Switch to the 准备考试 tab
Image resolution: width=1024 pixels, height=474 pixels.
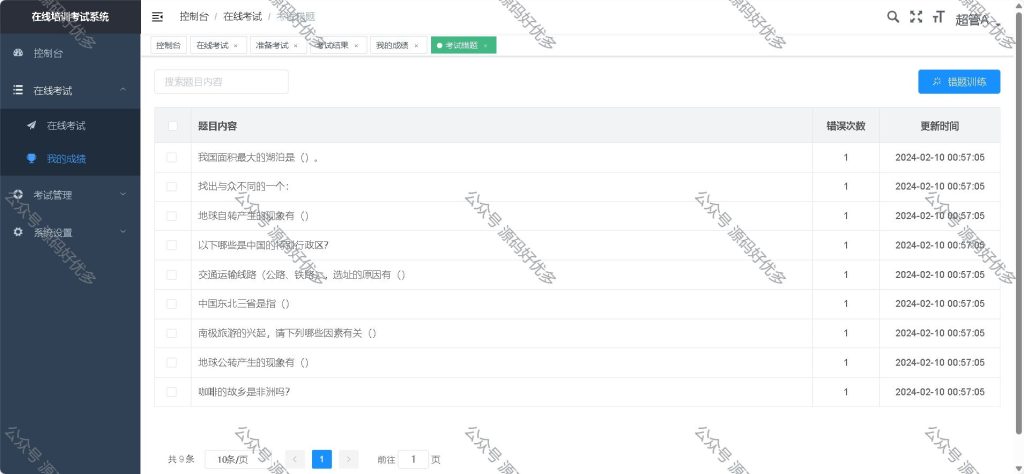(x=278, y=46)
